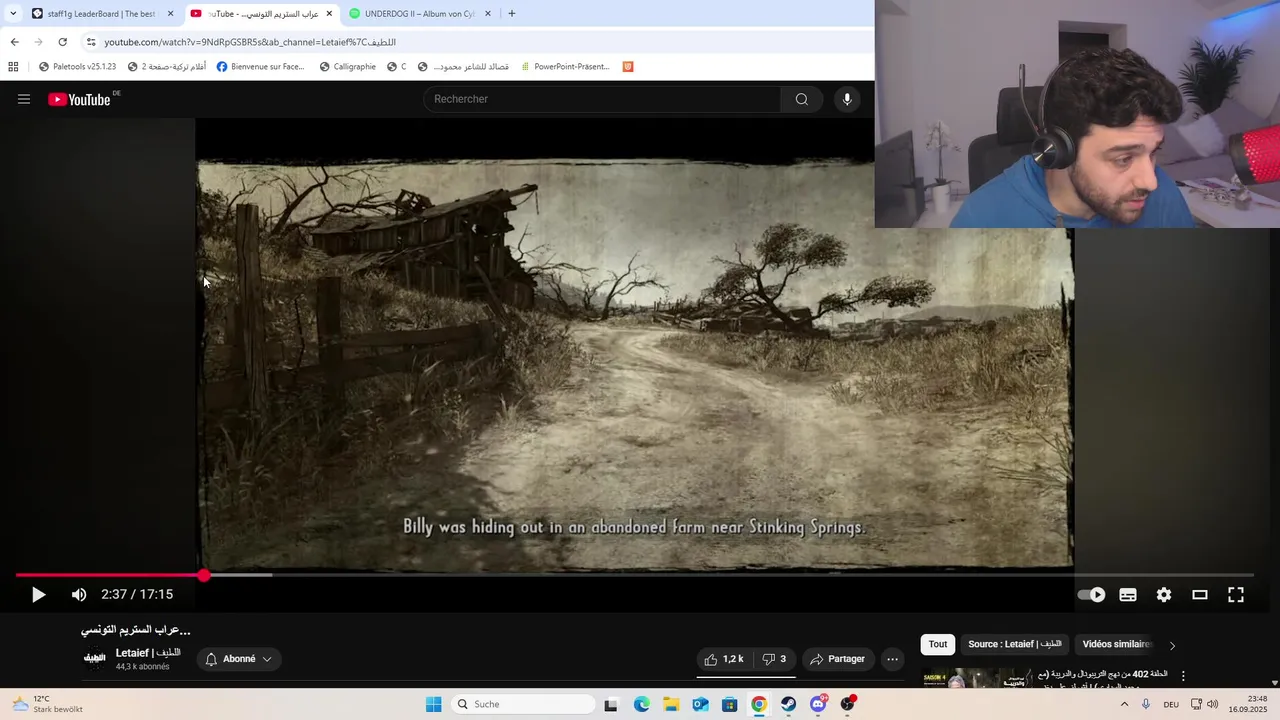
Task: Select the Tout filter chip
Action: point(937,644)
